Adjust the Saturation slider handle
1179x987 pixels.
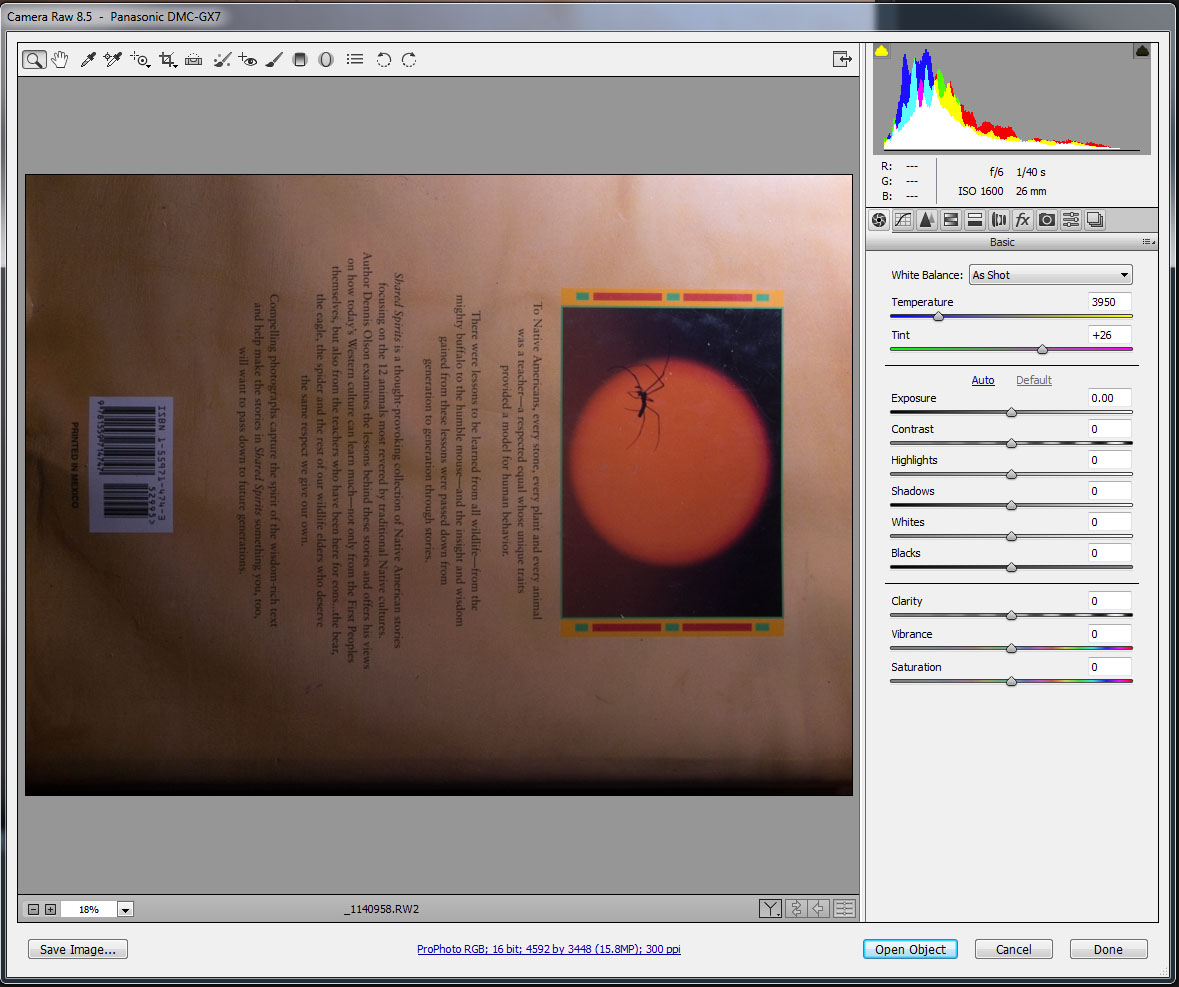pos(1011,681)
